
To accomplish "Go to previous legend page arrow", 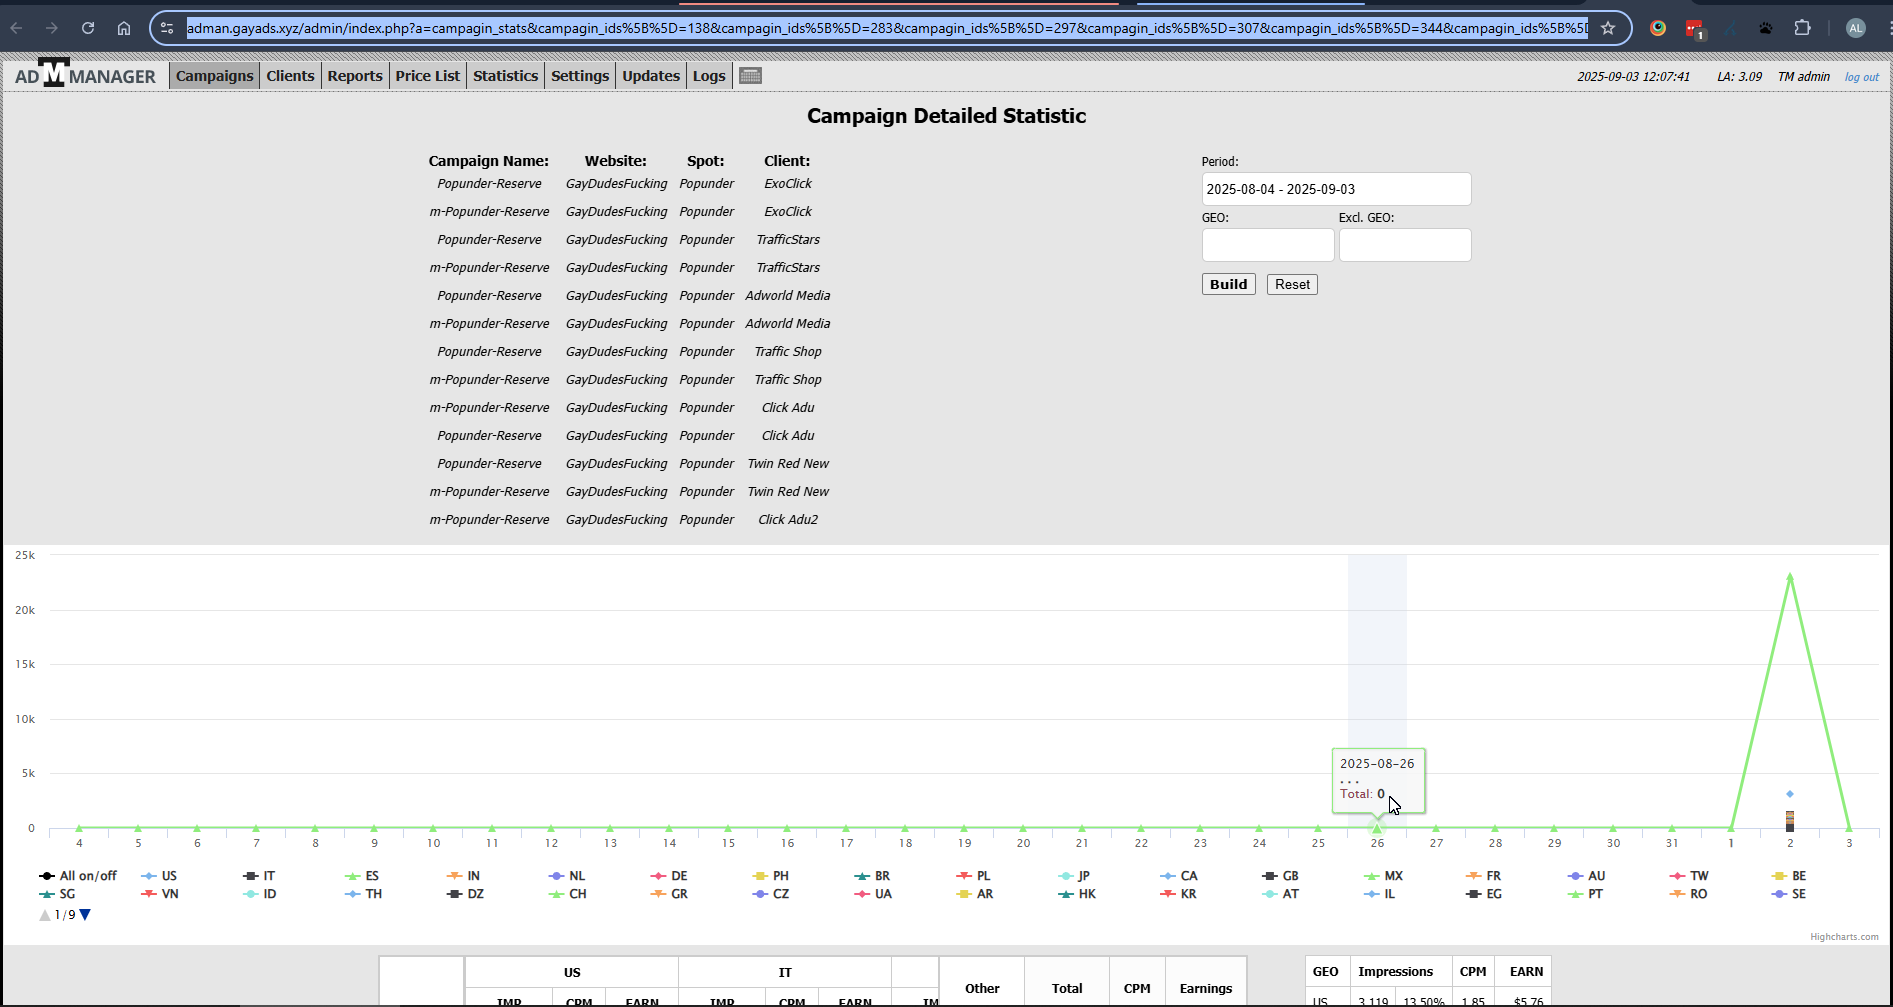I will 45,915.
